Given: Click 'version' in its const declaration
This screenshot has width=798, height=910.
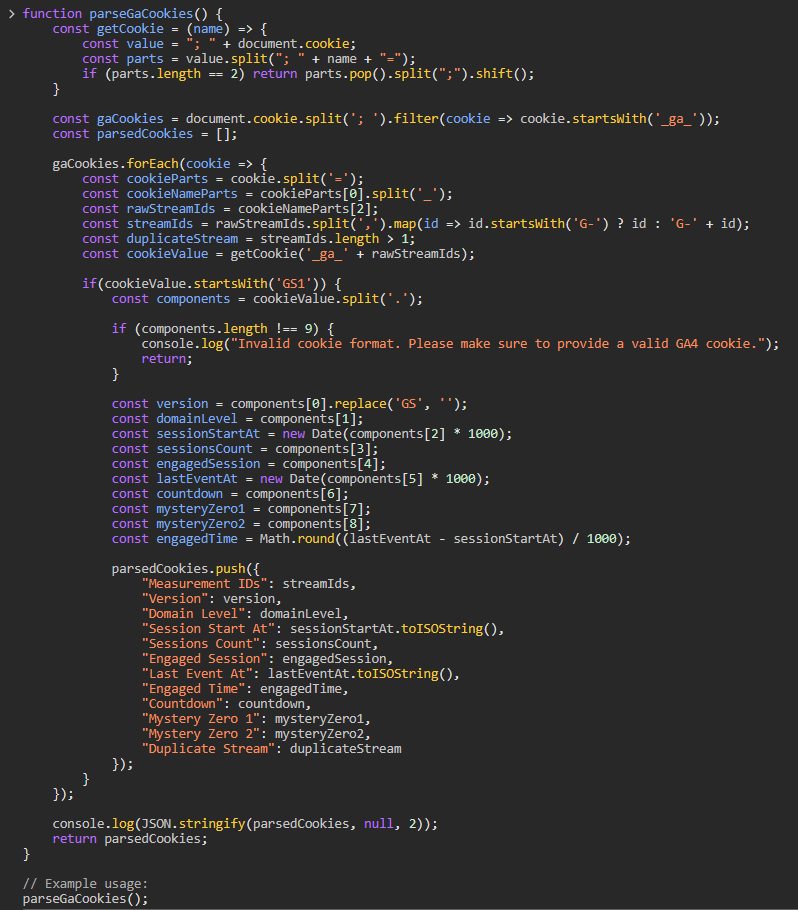Looking at the screenshot, I should (182, 404).
